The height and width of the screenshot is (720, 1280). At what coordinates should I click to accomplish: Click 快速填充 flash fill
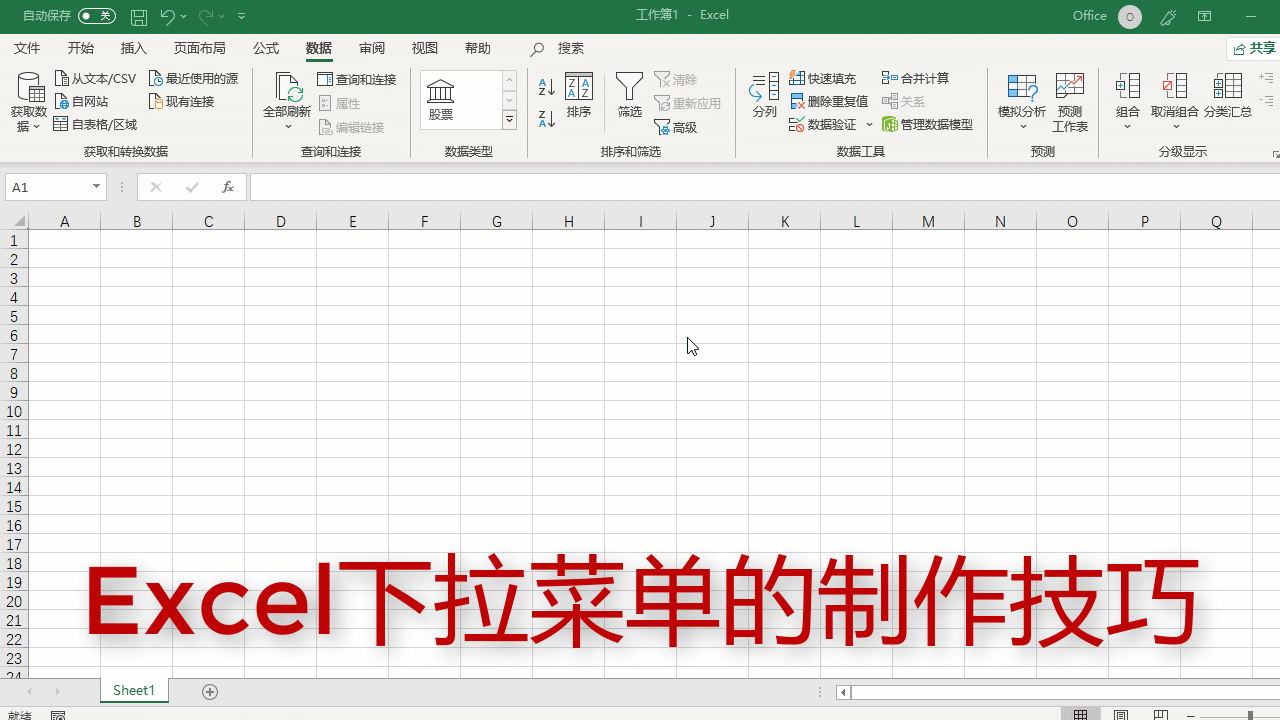(823, 78)
